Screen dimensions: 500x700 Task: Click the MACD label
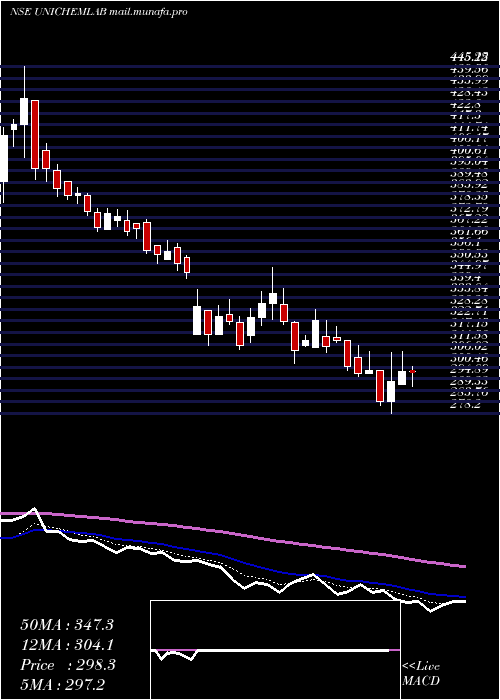coord(421,681)
